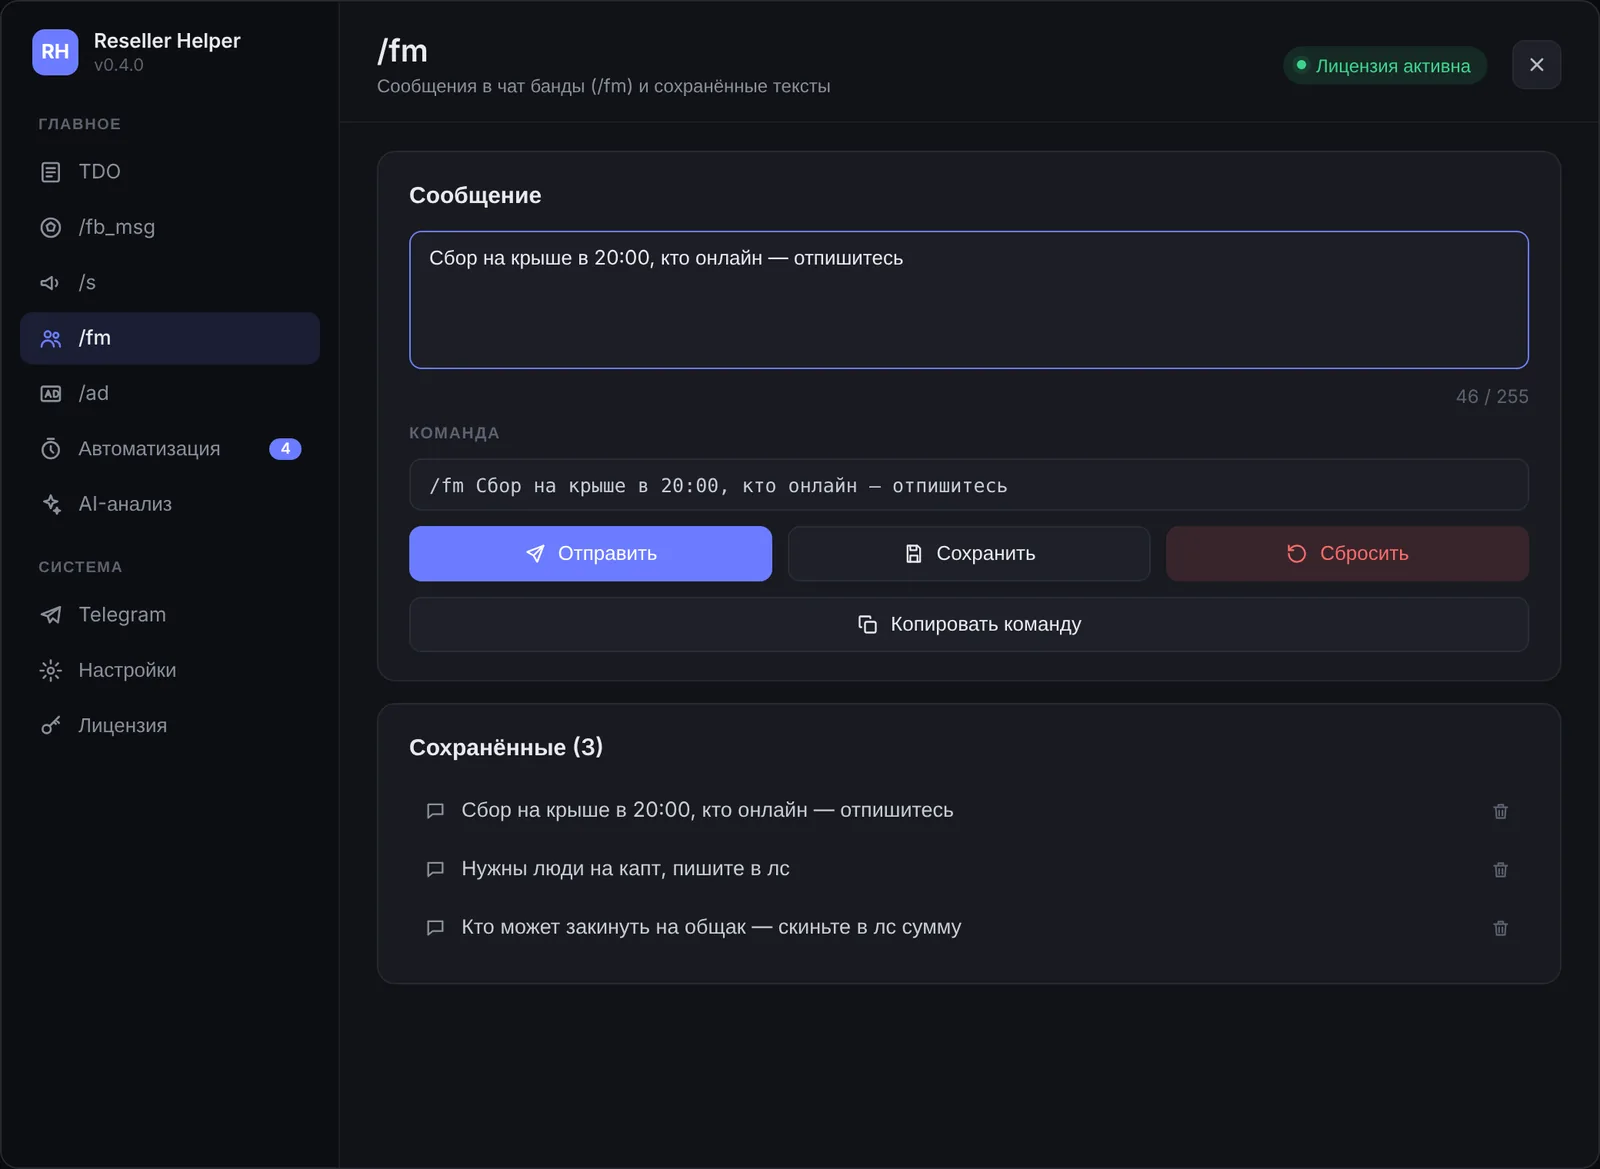Focus the Сообщение text area
1600x1169 pixels.
point(969,300)
